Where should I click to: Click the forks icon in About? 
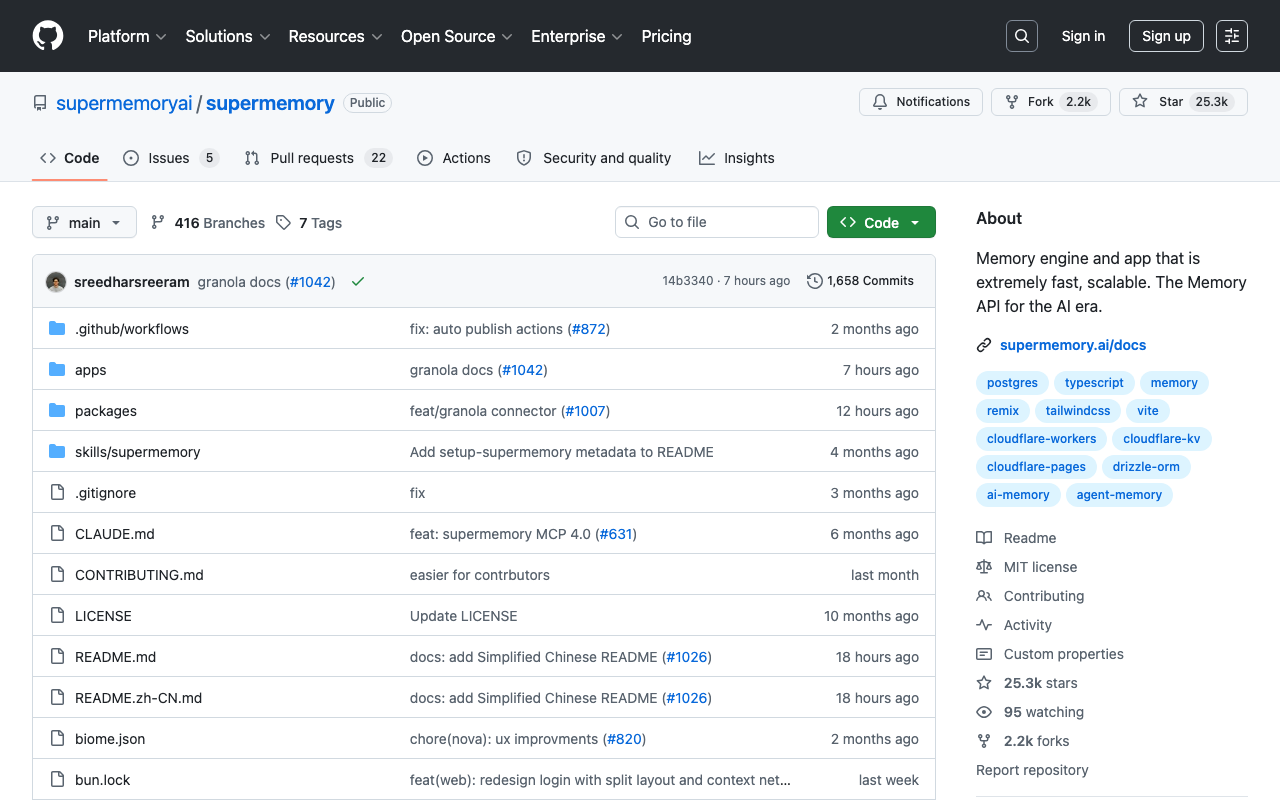click(984, 741)
